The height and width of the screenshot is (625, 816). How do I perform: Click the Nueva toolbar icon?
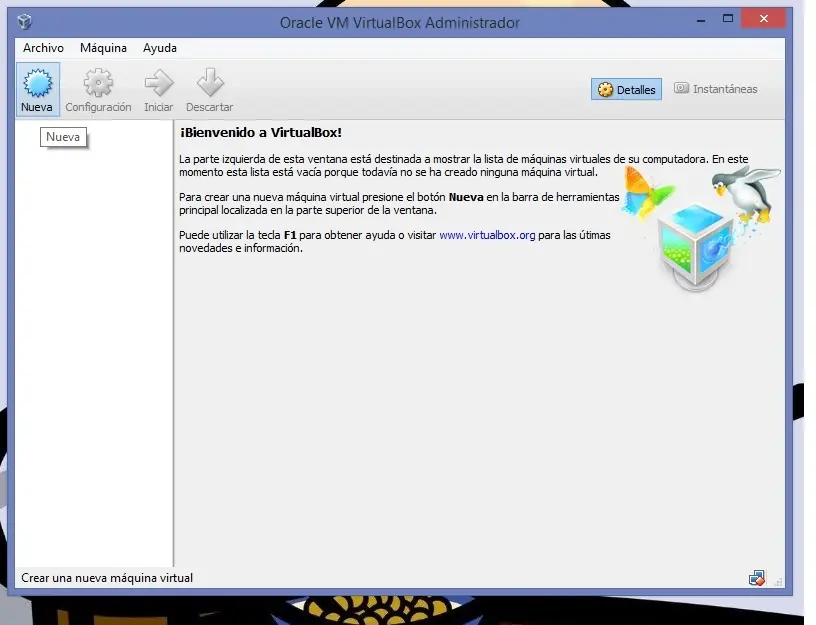coord(37,89)
